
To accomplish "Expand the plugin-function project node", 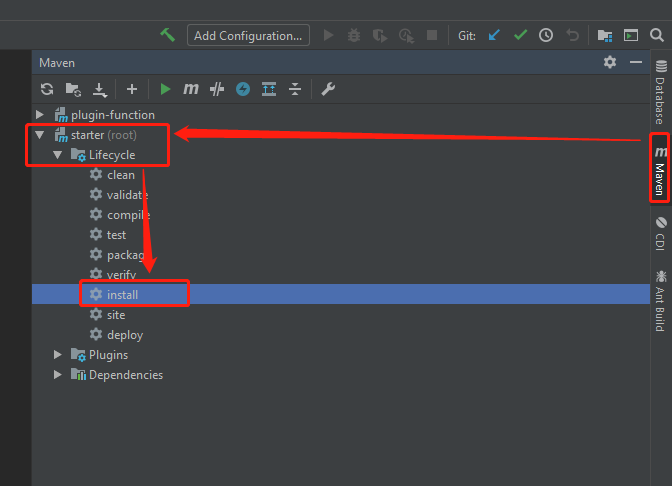I will tap(40, 114).
